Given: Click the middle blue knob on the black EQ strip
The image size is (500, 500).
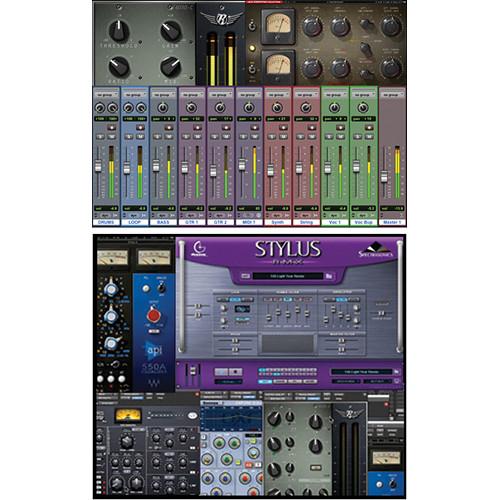Looking at the screenshot, I should [110, 315].
